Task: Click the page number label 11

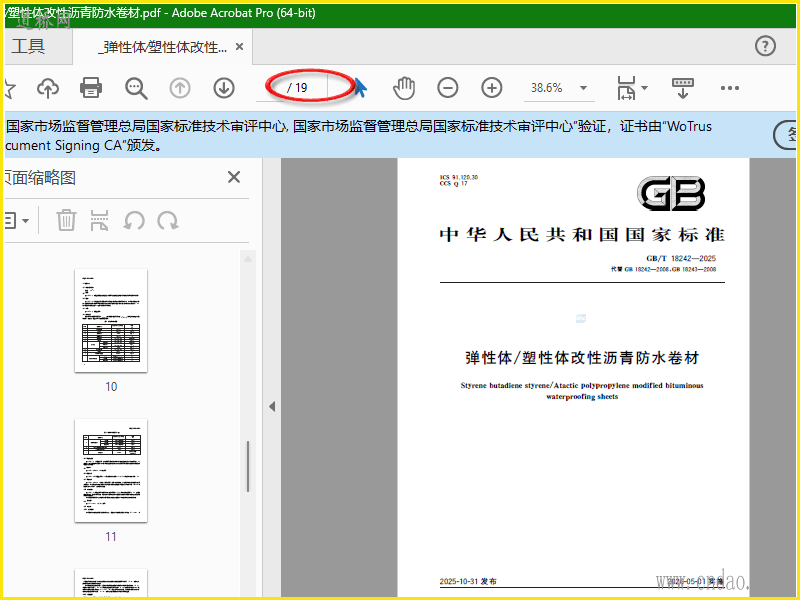Action: 111,537
